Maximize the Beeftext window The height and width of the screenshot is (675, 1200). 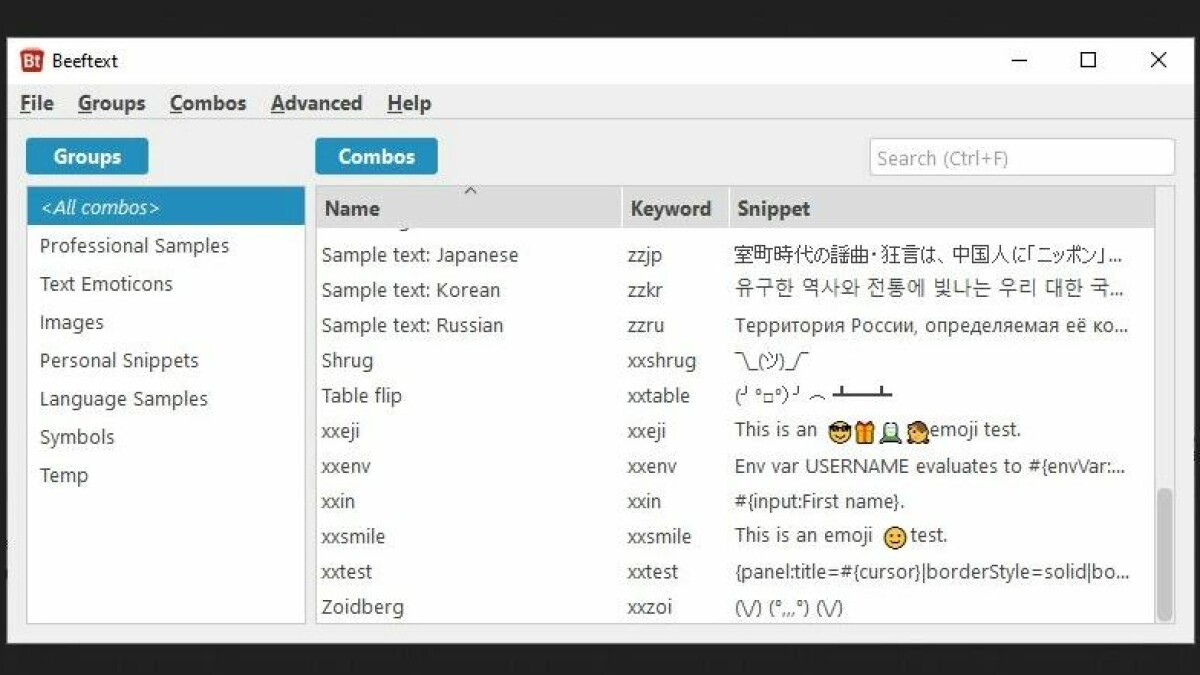(x=1088, y=61)
